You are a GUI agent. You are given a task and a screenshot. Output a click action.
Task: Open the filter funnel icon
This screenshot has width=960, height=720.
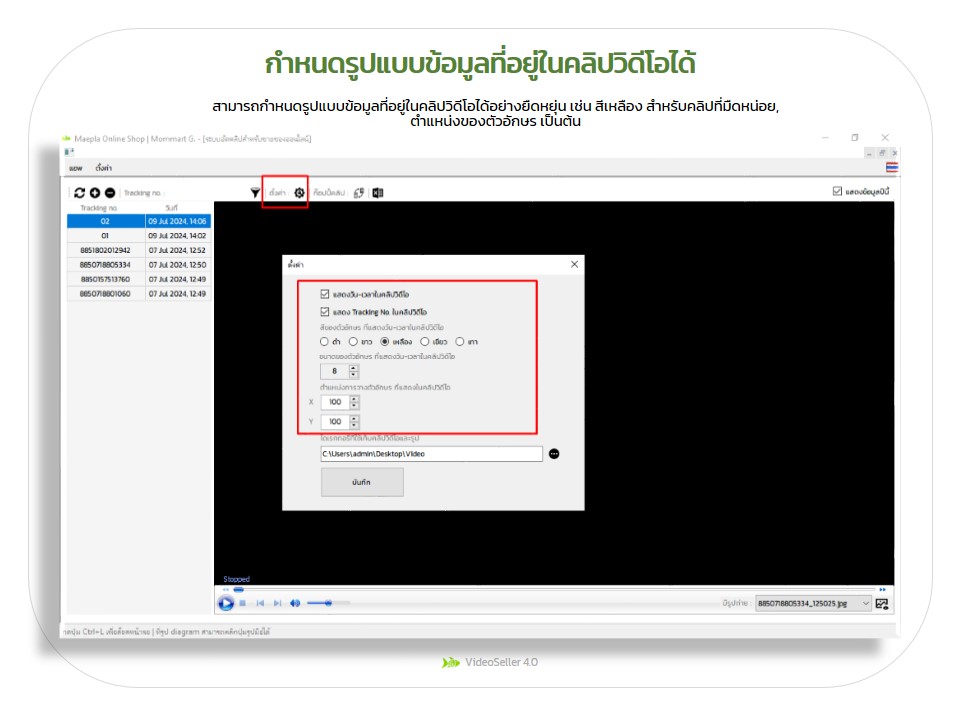tap(255, 192)
